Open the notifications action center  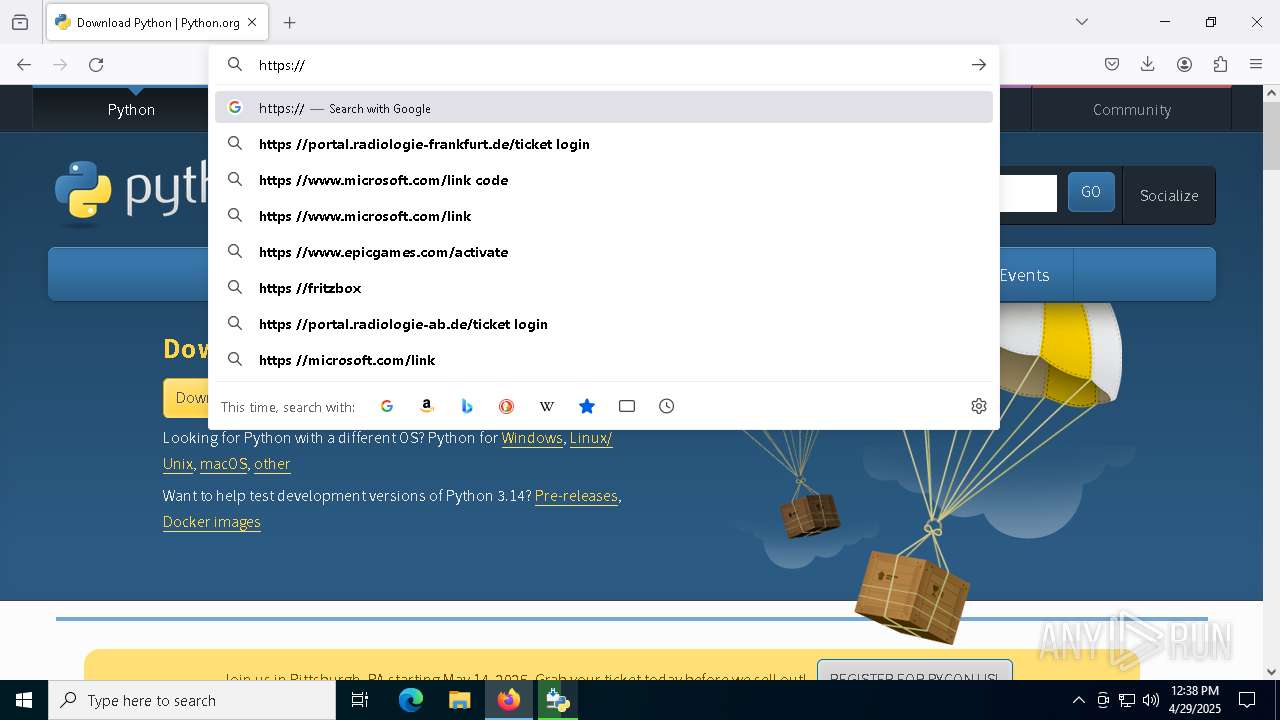(1247, 700)
